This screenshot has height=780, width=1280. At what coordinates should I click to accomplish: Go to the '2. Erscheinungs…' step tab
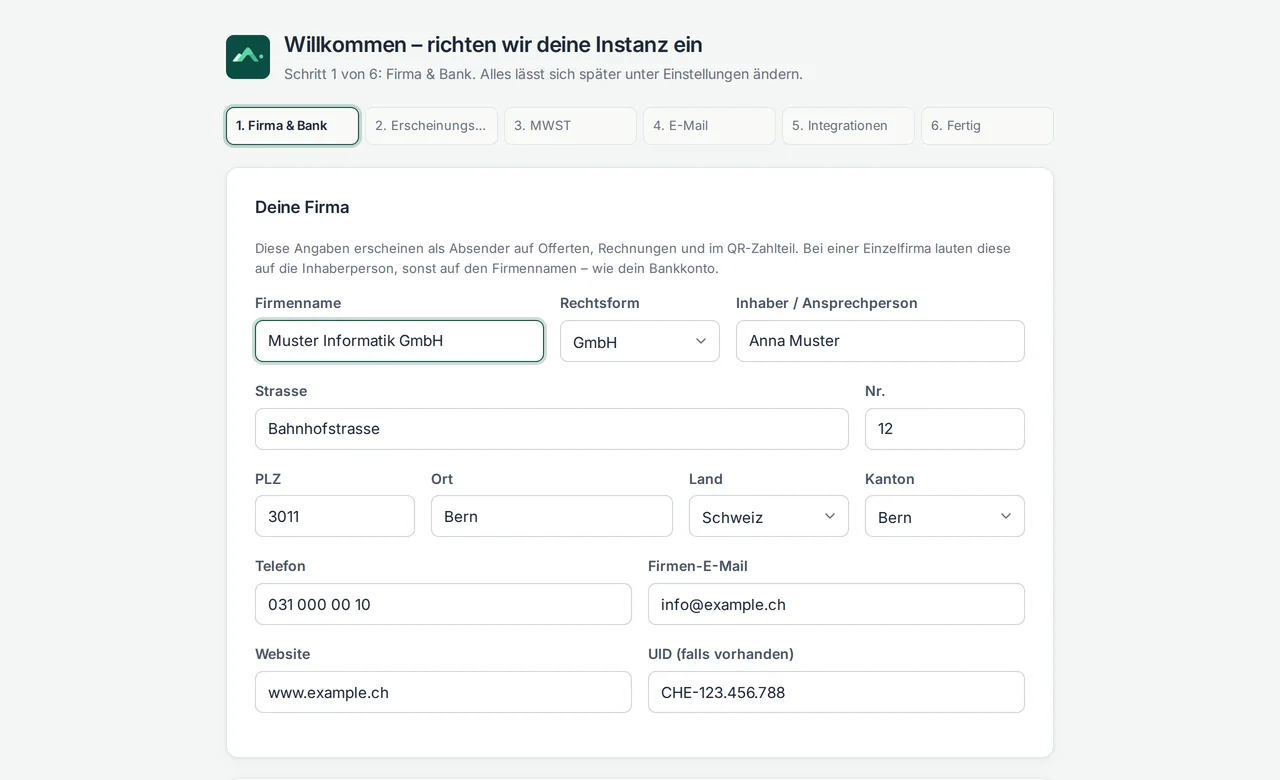click(431, 126)
